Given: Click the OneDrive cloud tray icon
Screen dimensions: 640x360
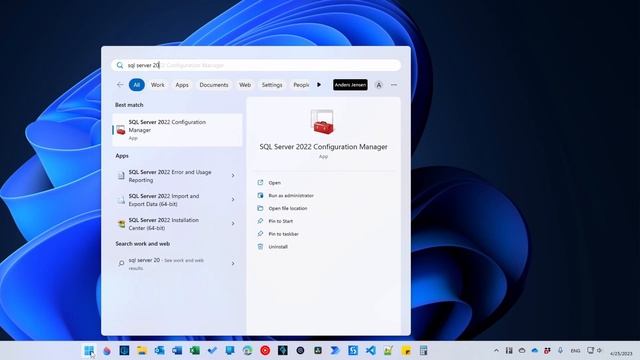Looking at the screenshot, I should click(x=535, y=350).
